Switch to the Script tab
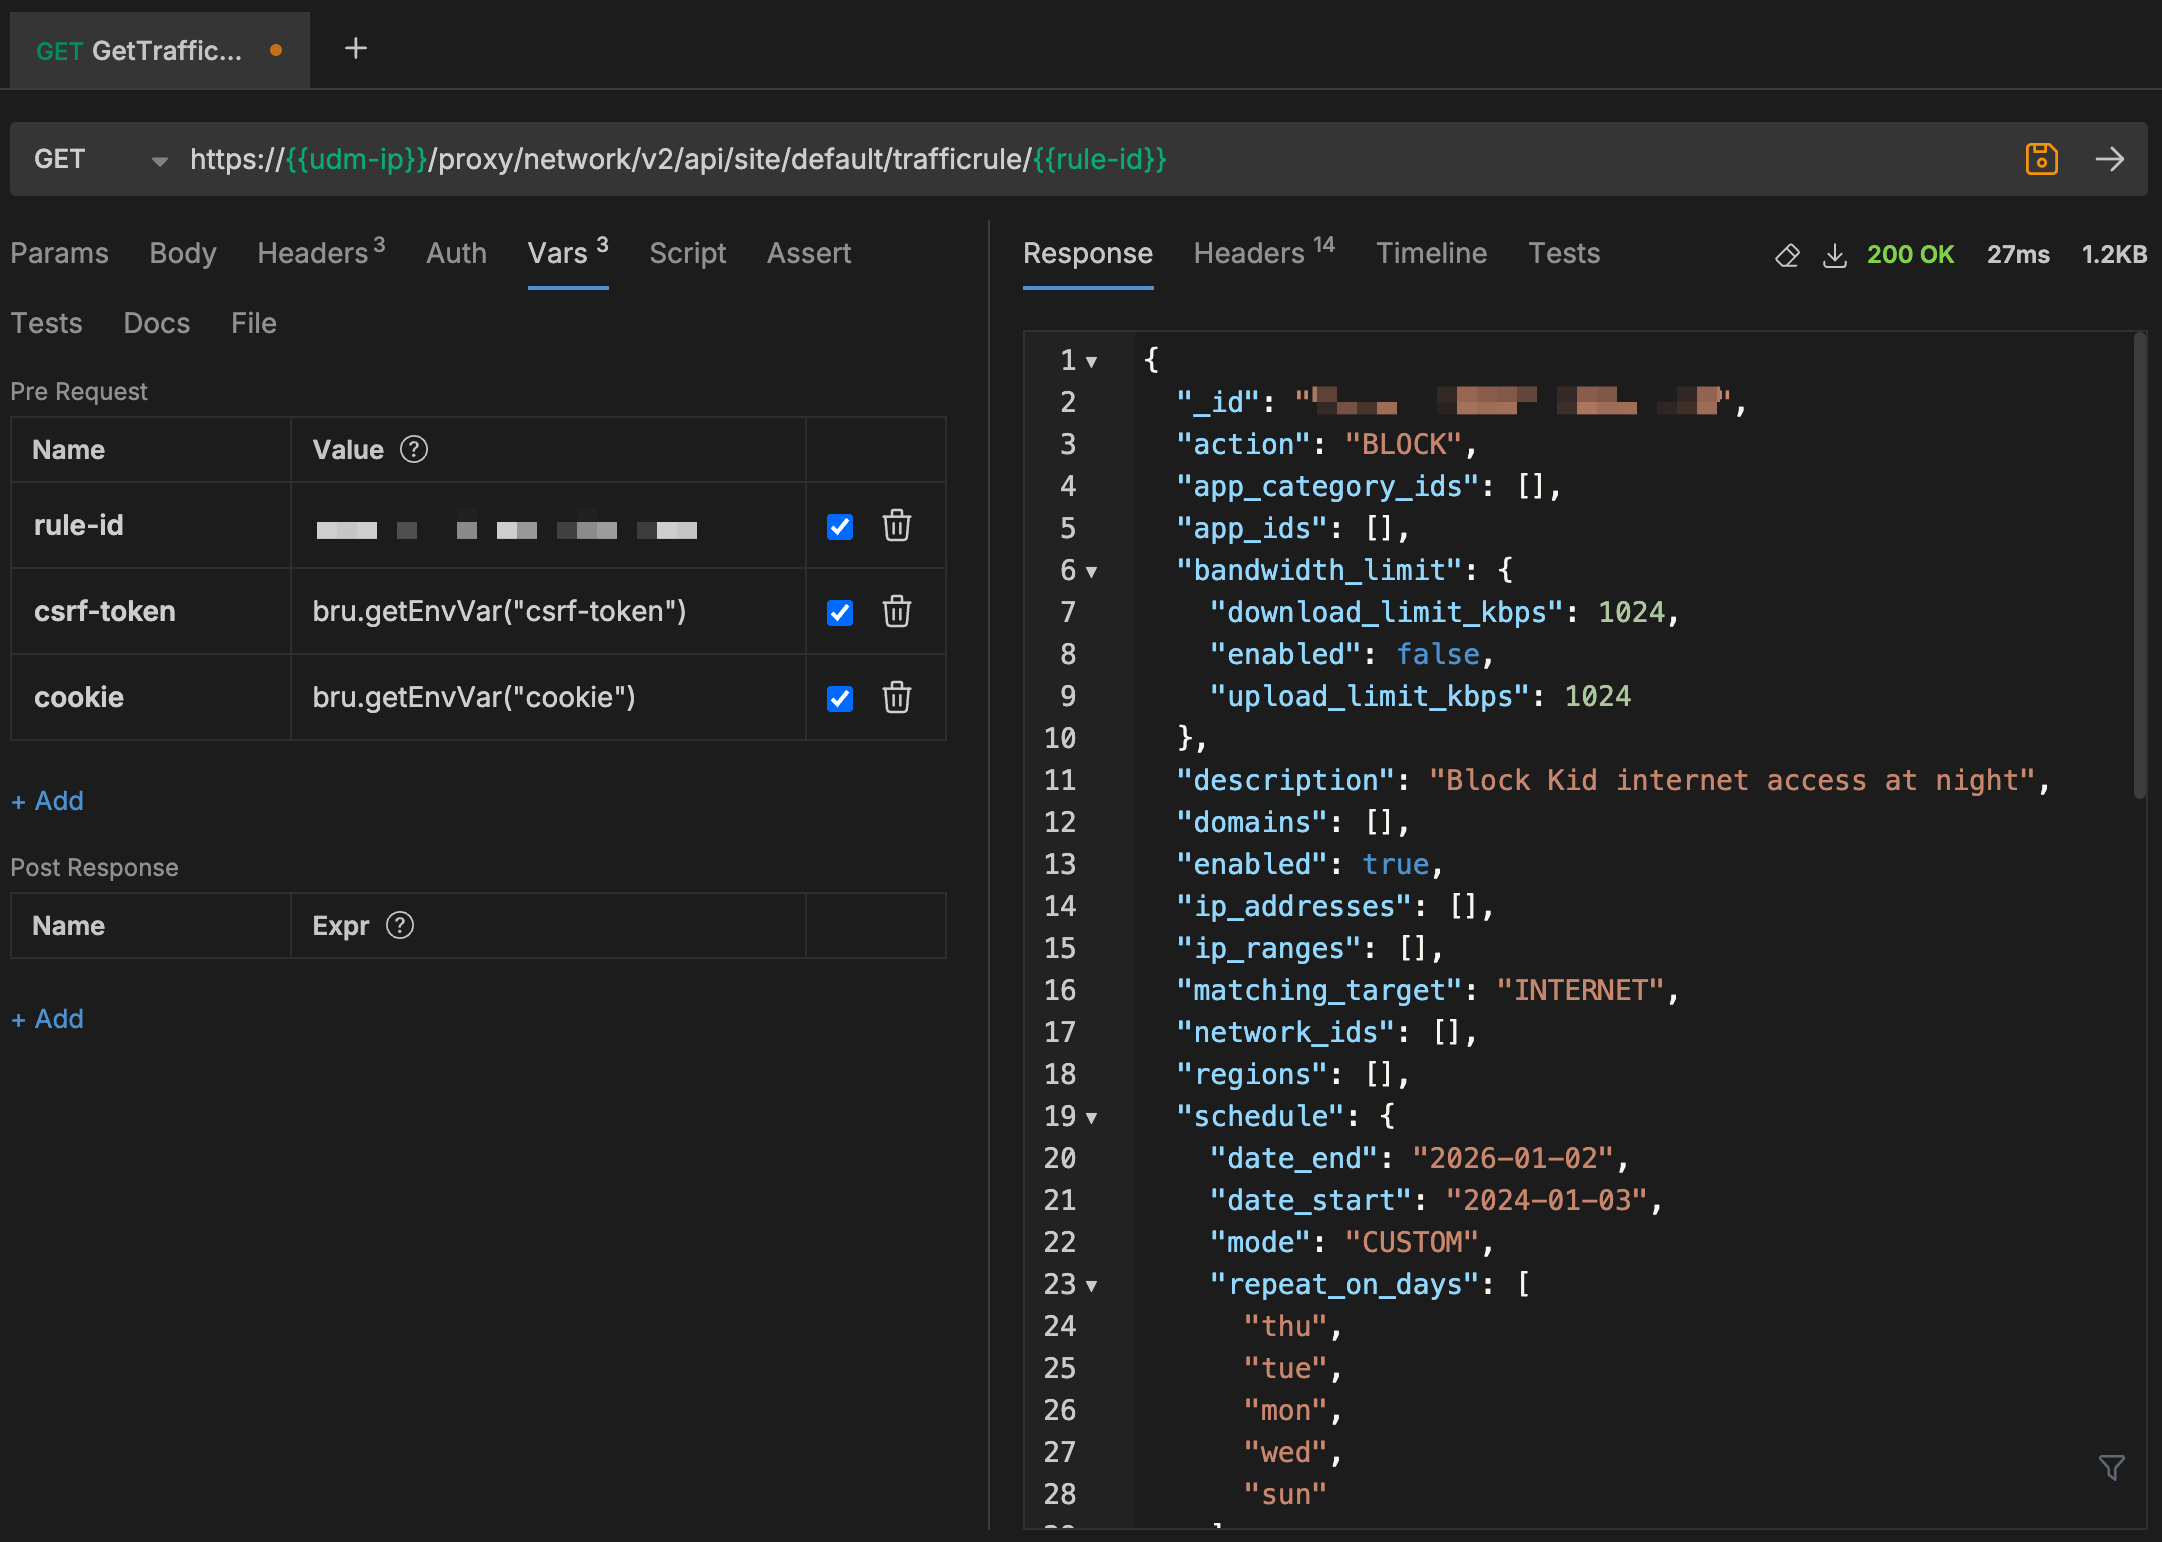Image resolution: width=2162 pixels, height=1542 pixels. point(687,254)
